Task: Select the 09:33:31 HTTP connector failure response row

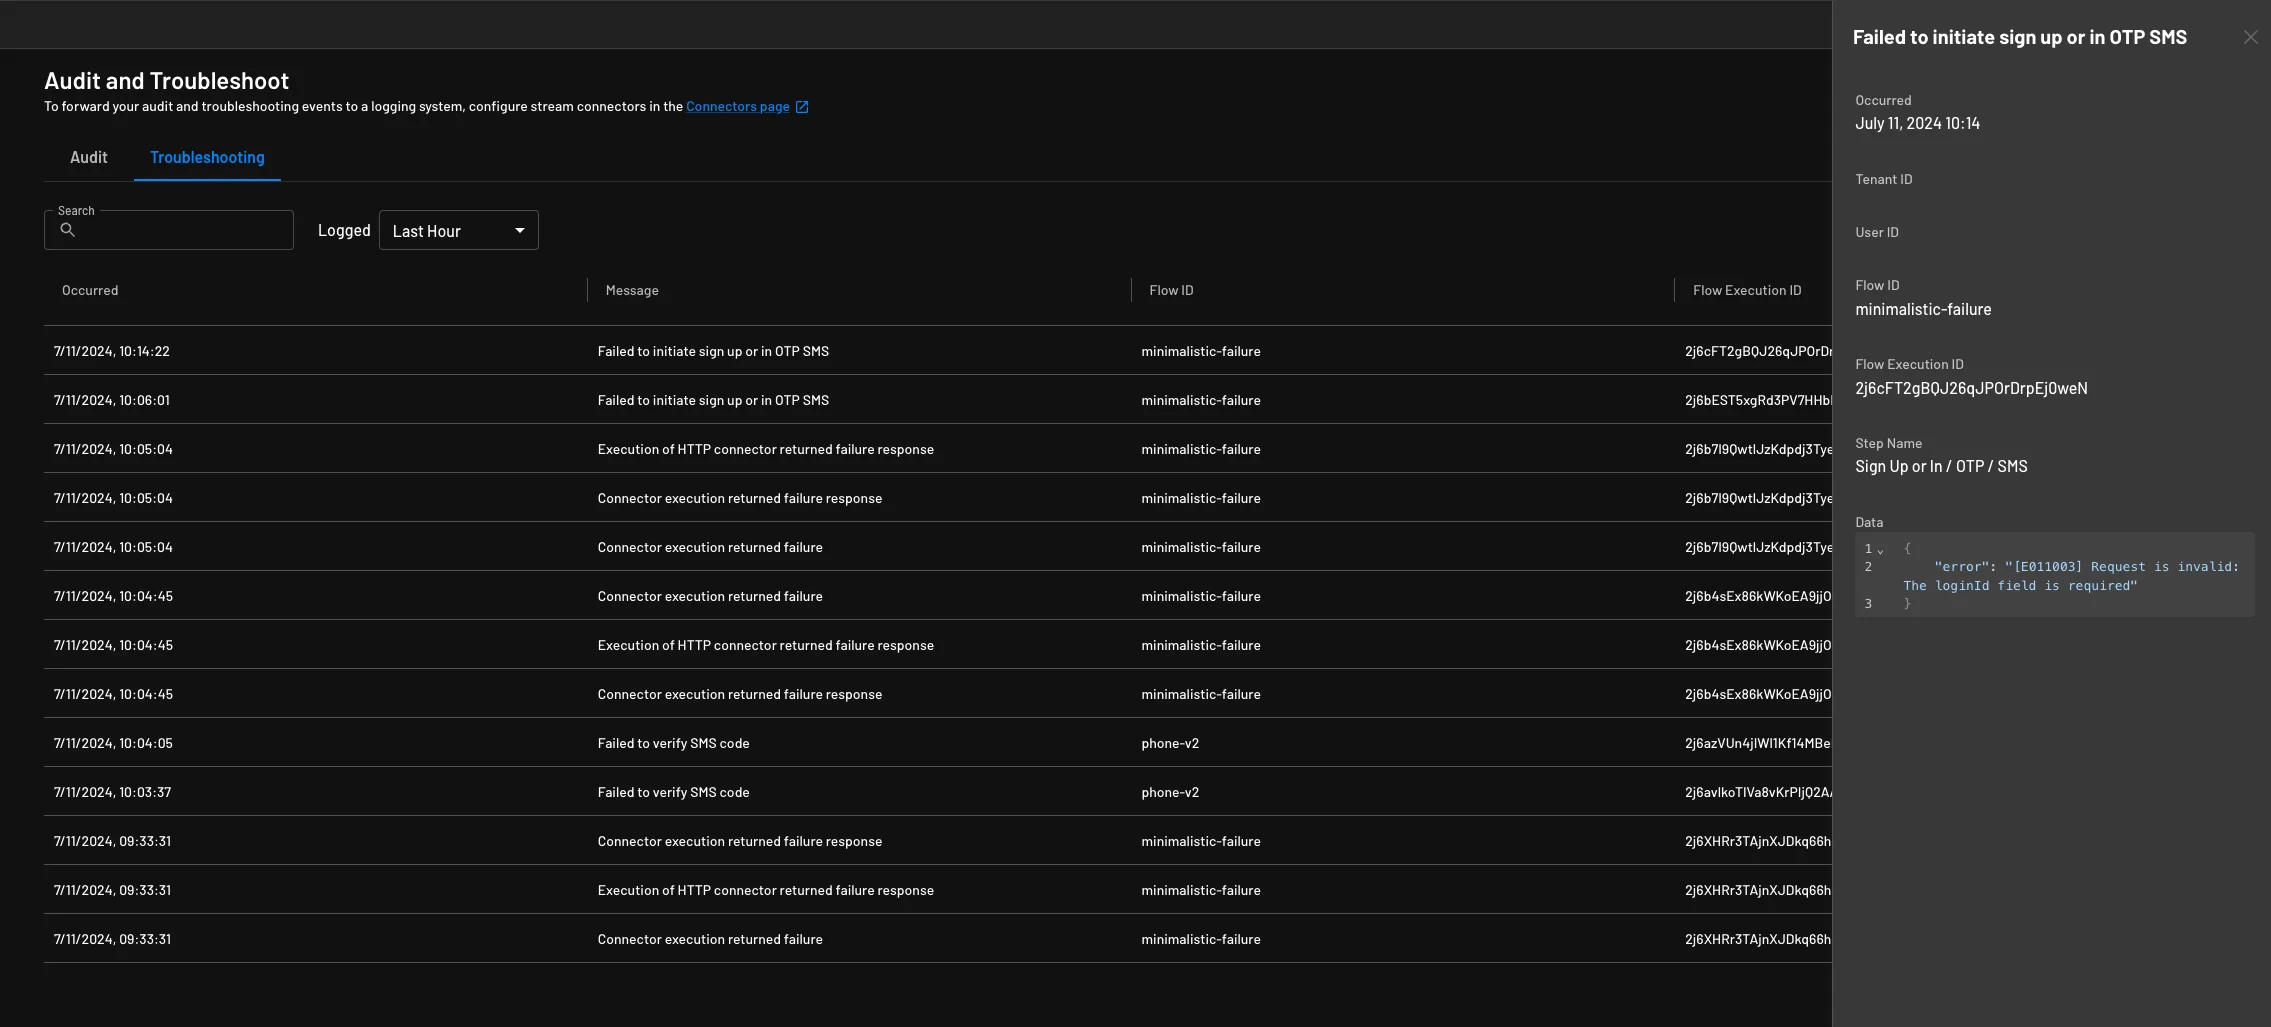Action: pyautogui.click(x=765, y=889)
